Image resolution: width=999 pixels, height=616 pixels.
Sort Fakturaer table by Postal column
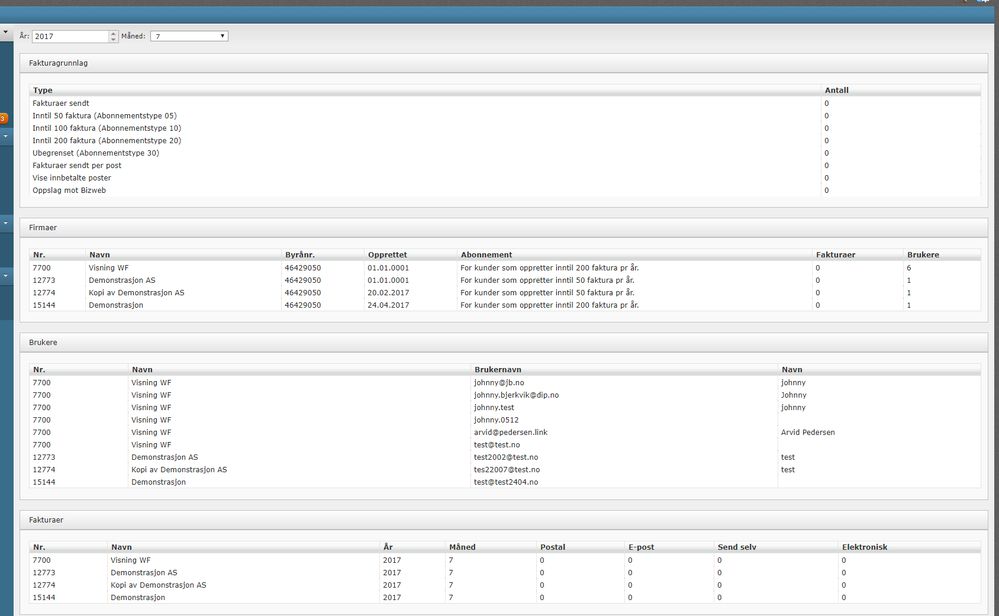580,547
